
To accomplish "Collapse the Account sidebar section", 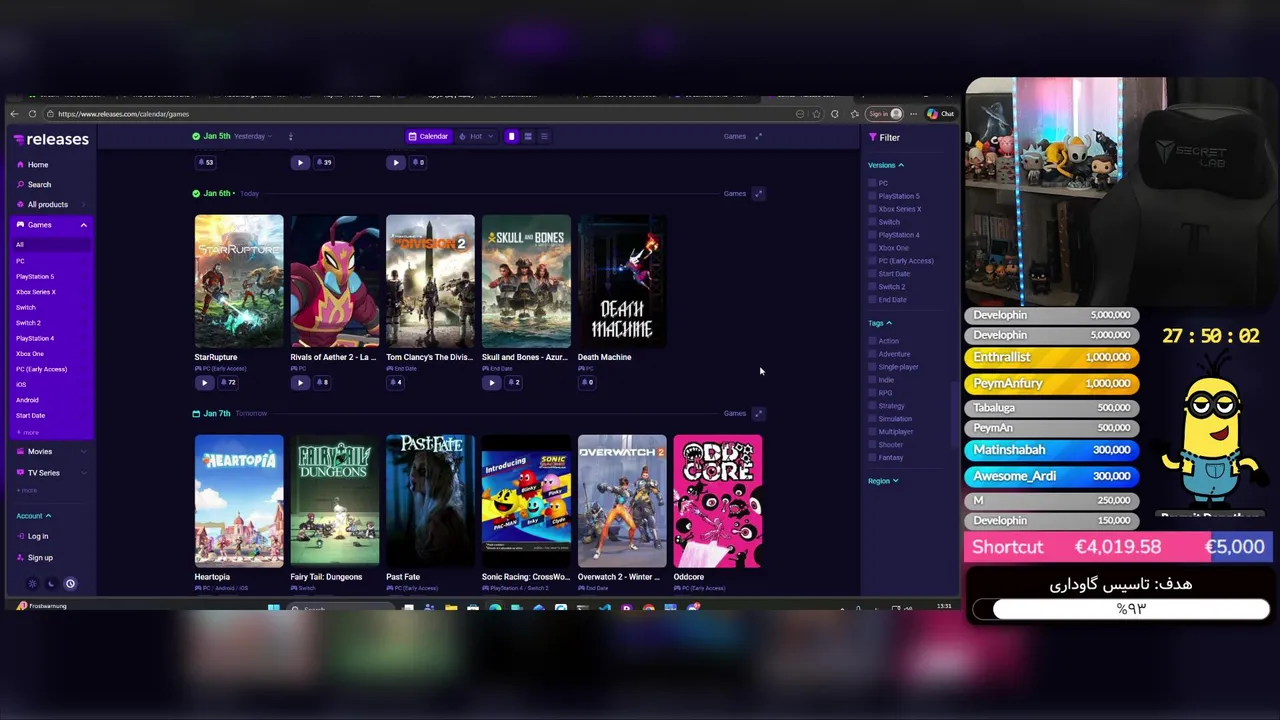I will coord(34,516).
